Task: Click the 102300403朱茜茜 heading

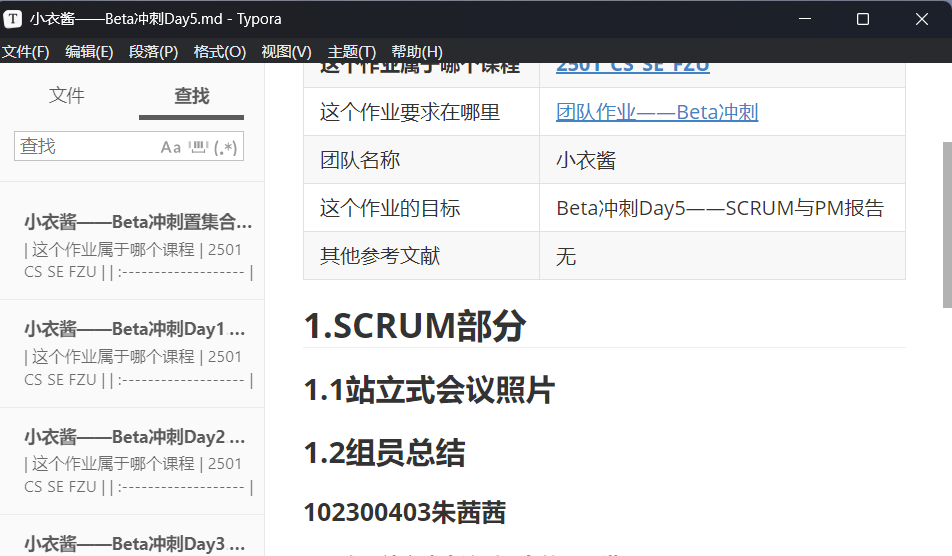Action: [404, 512]
